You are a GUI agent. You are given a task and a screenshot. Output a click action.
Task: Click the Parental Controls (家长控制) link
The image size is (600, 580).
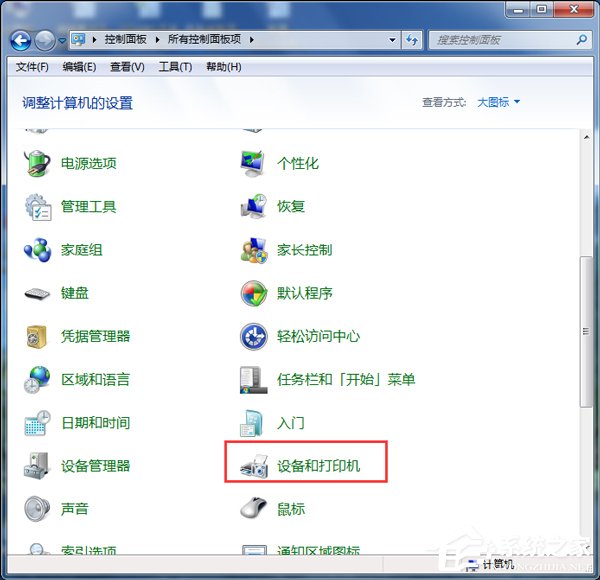point(304,250)
